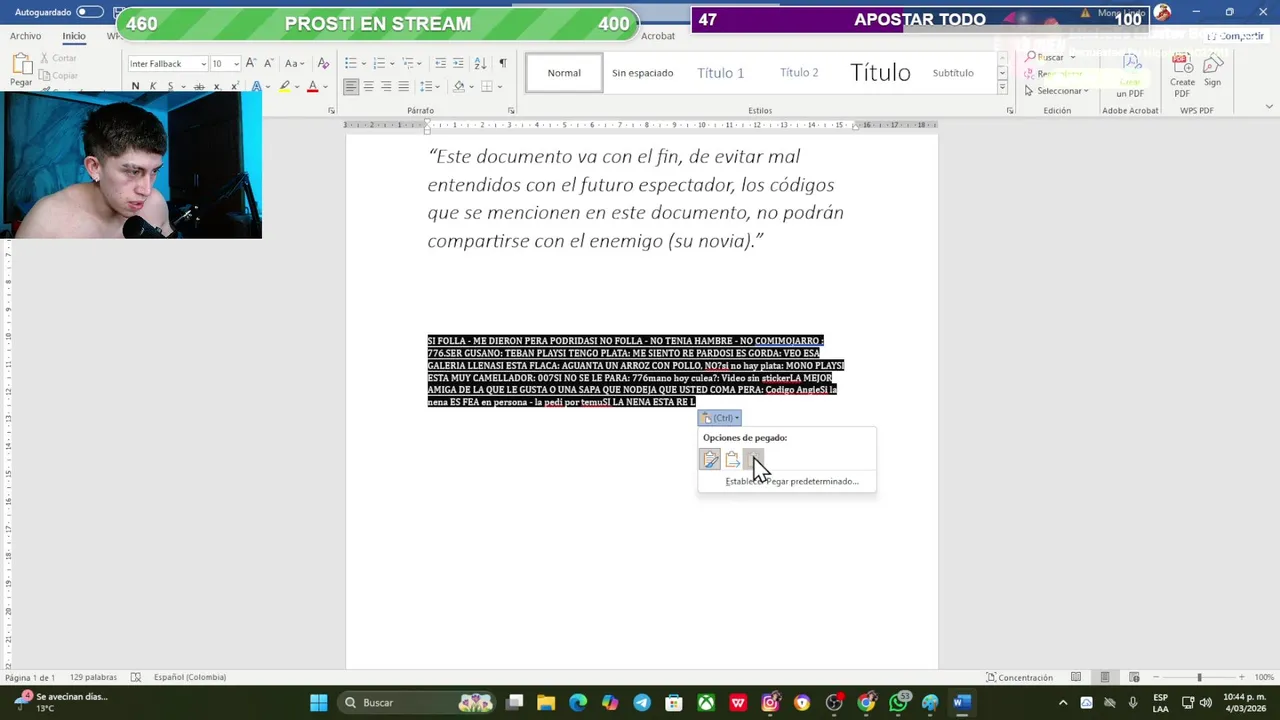Image resolution: width=1280 pixels, height=720 pixels.
Task: Decrease paragraph indent
Action: coord(440,63)
